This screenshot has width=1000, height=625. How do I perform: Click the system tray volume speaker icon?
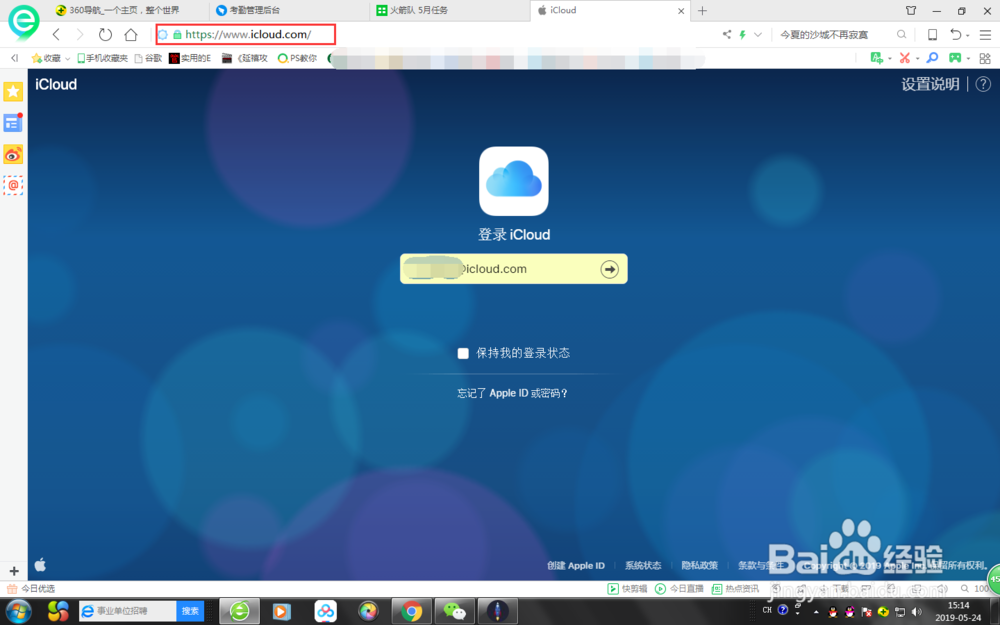coord(916,612)
